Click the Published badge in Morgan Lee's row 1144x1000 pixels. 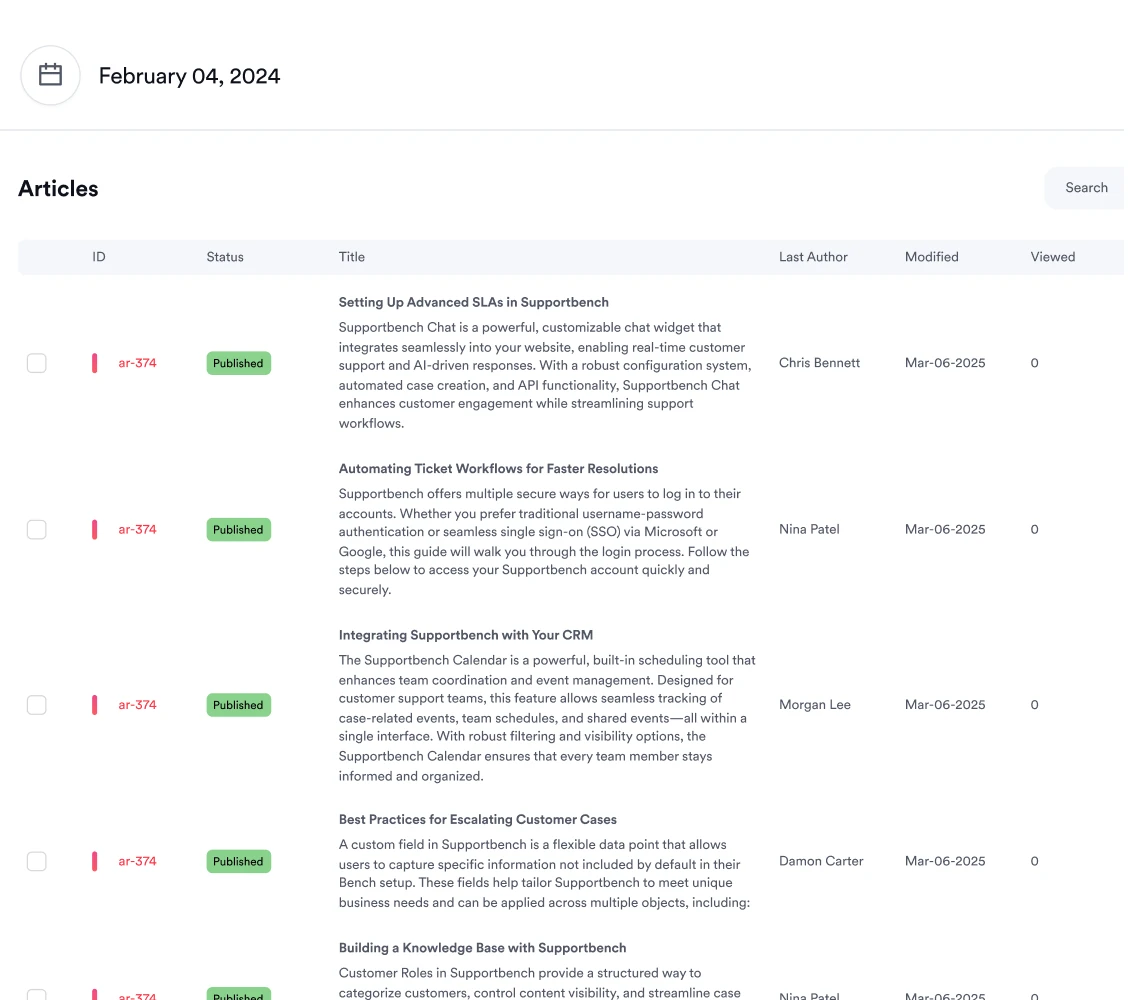coord(238,705)
